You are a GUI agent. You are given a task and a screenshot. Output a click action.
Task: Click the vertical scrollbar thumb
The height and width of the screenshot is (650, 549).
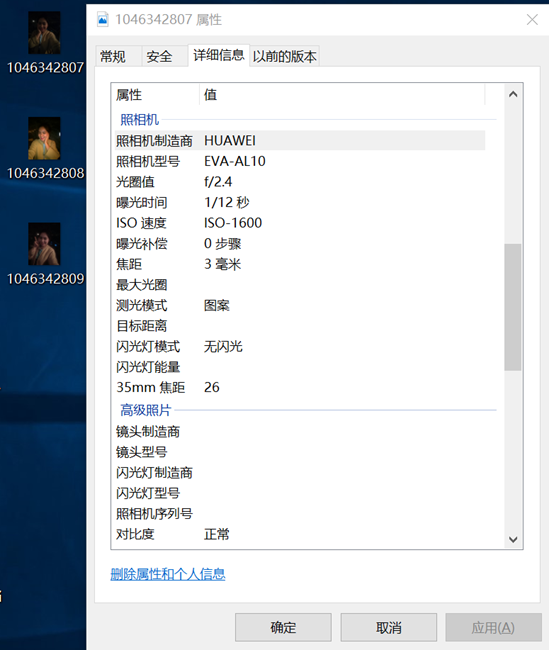coord(513,307)
